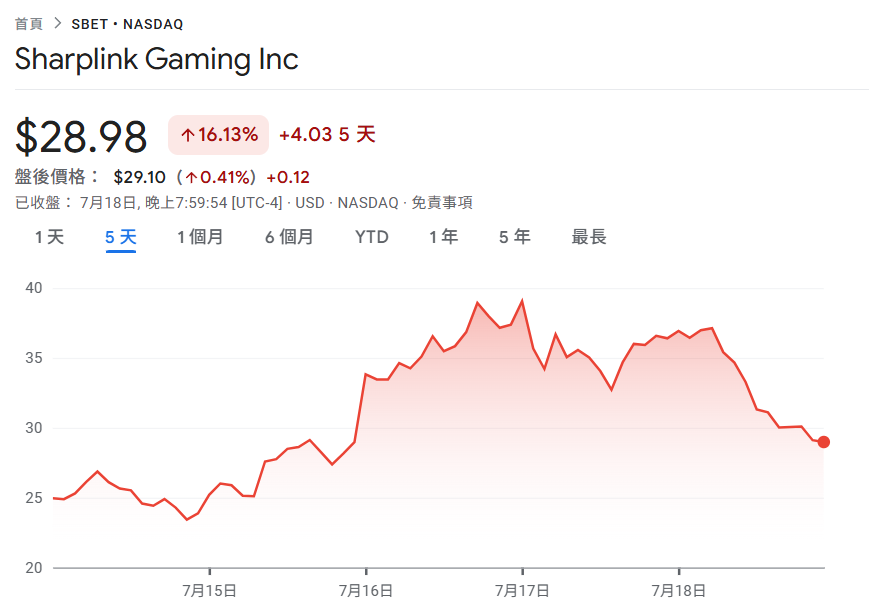Click the up arrow in 16.13% badge
The image size is (869, 616).
(187, 135)
